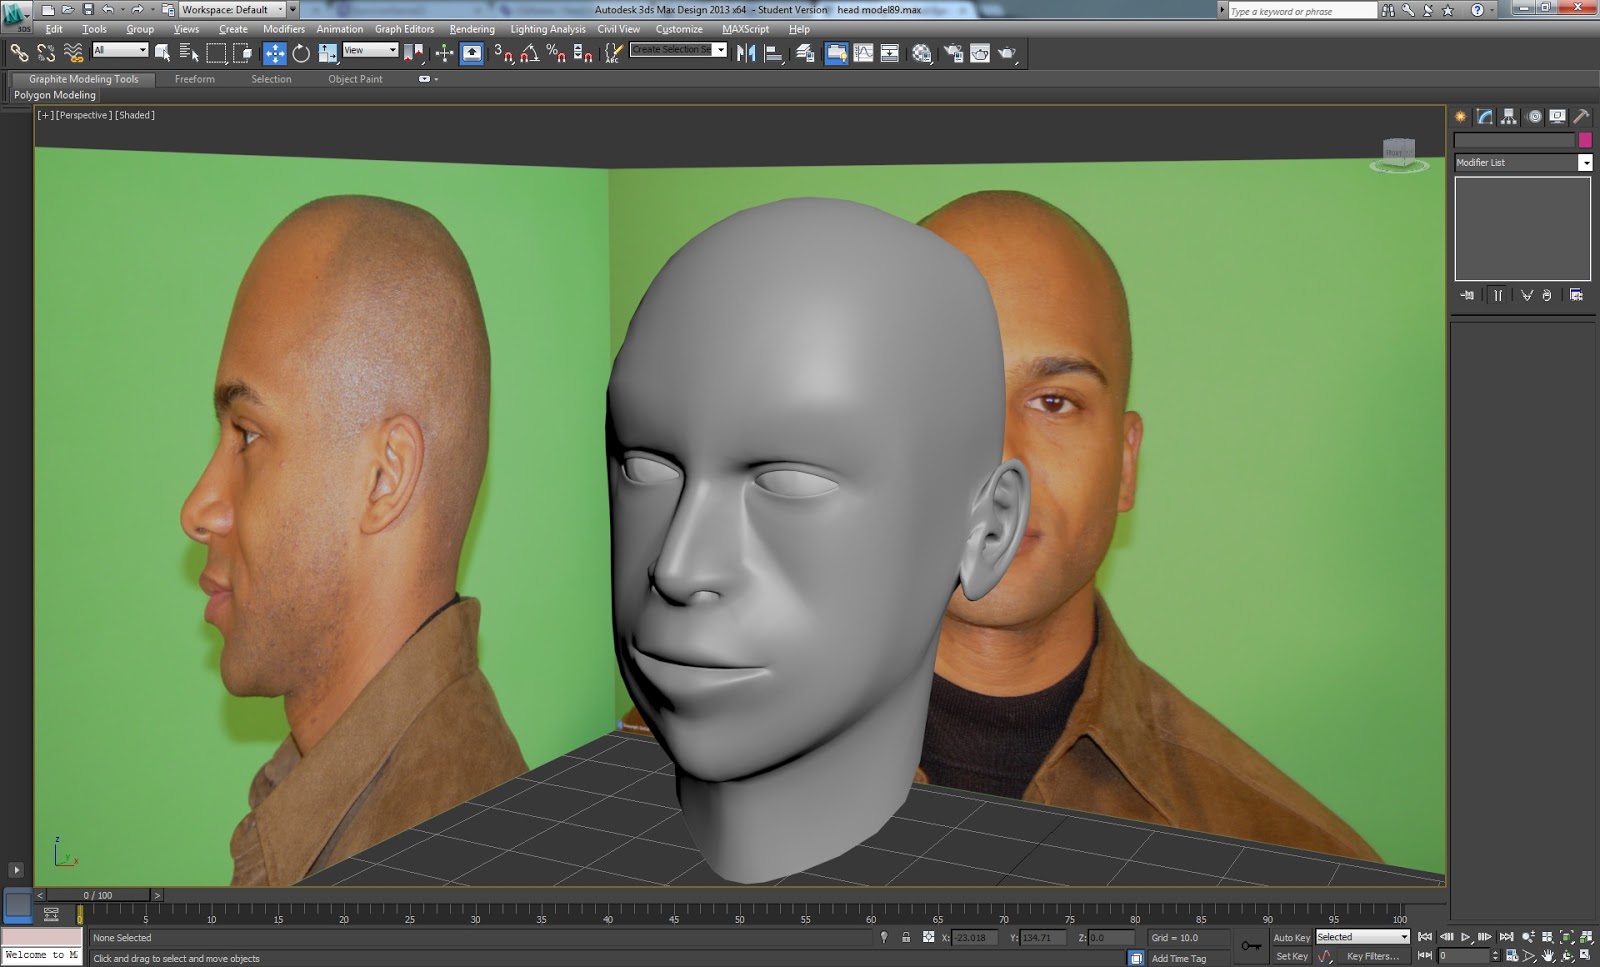
Task: Click the magenta object color swatch
Action: pyautogui.click(x=1584, y=140)
